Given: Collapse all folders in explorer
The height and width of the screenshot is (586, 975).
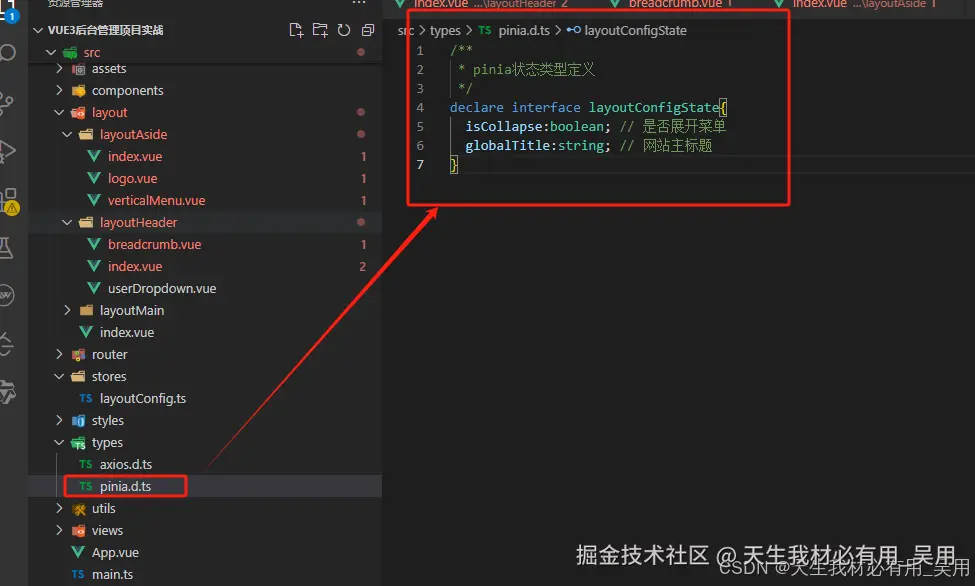Looking at the screenshot, I should click(x=367, y=30).
